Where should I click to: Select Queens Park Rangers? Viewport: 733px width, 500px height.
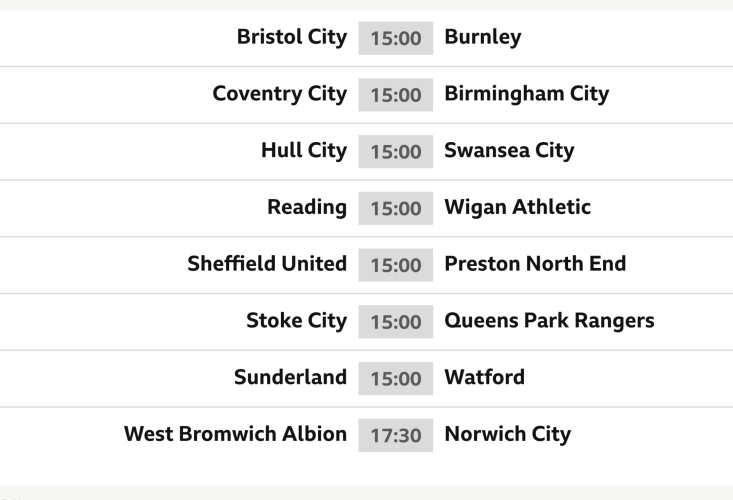tap(549, 322)
